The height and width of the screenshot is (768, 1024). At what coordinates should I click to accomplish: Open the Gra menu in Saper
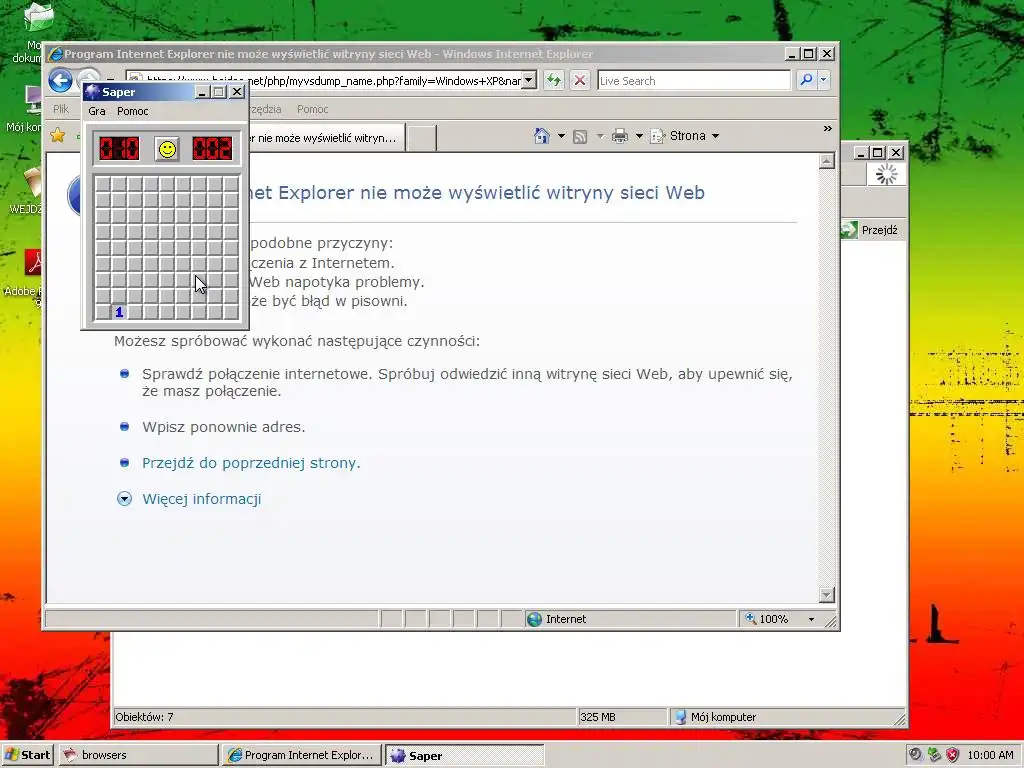(97, 111)
